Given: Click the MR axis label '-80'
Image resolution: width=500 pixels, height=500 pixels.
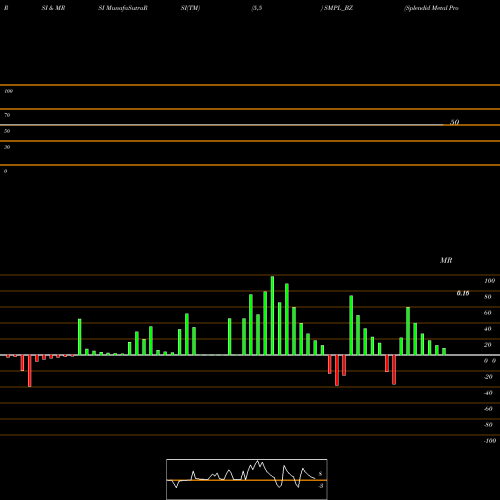Looking at the screenshot, I should 488,425.
